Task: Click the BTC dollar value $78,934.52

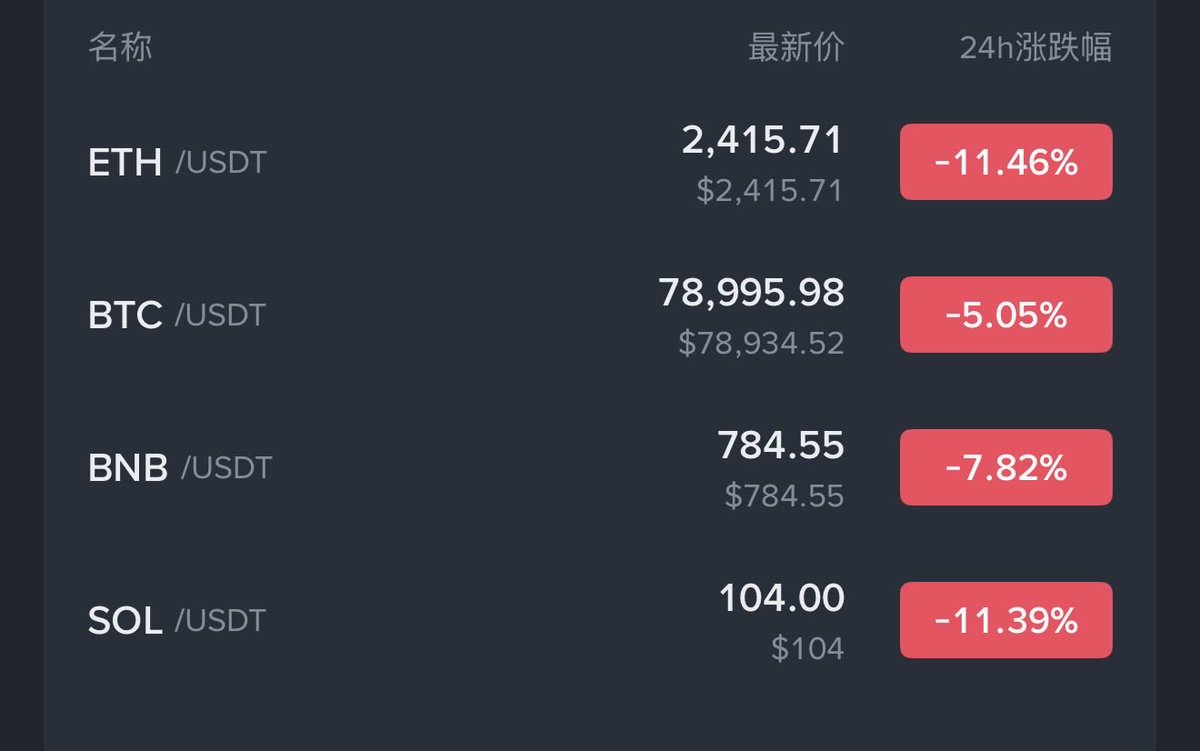Action: (761, 343)
